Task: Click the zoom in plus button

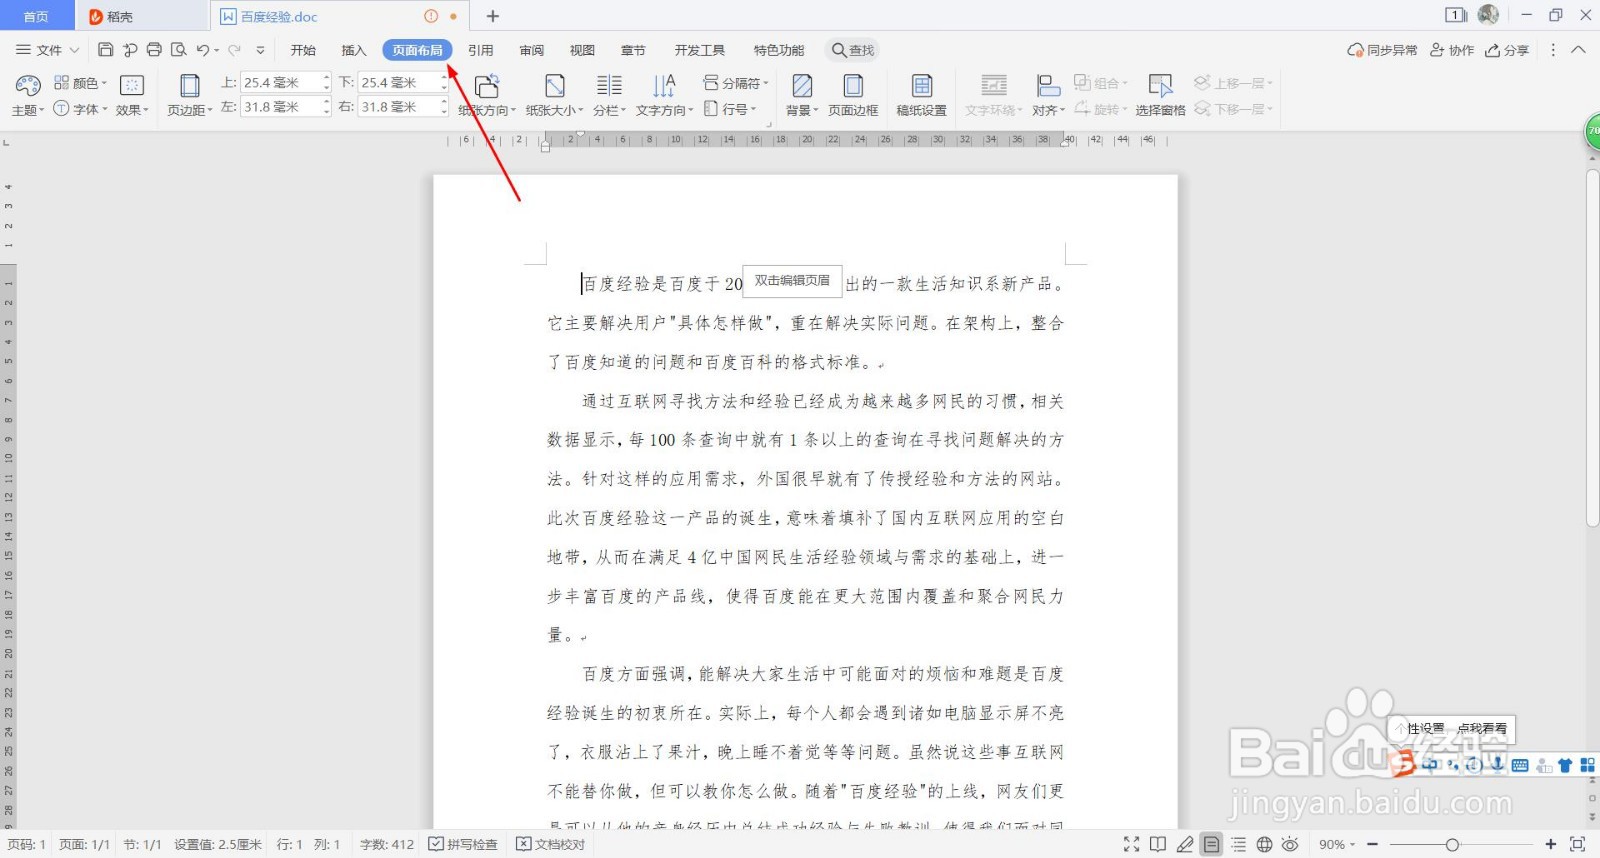Action: pos(1551,845)
